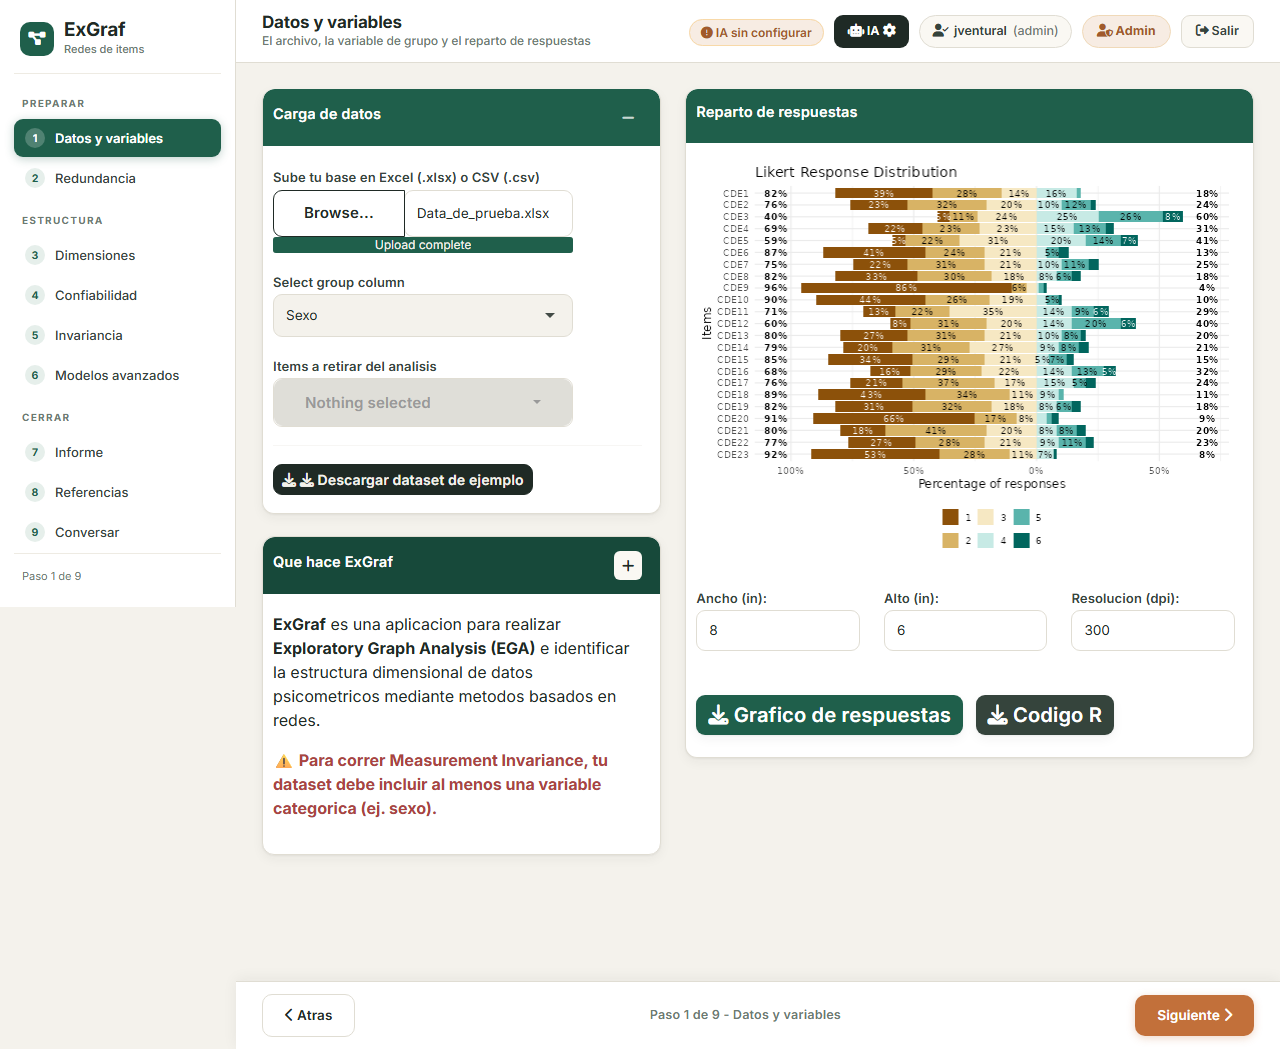
Task: Click the jventural user profile badge
Action: [x=995, y=31]
